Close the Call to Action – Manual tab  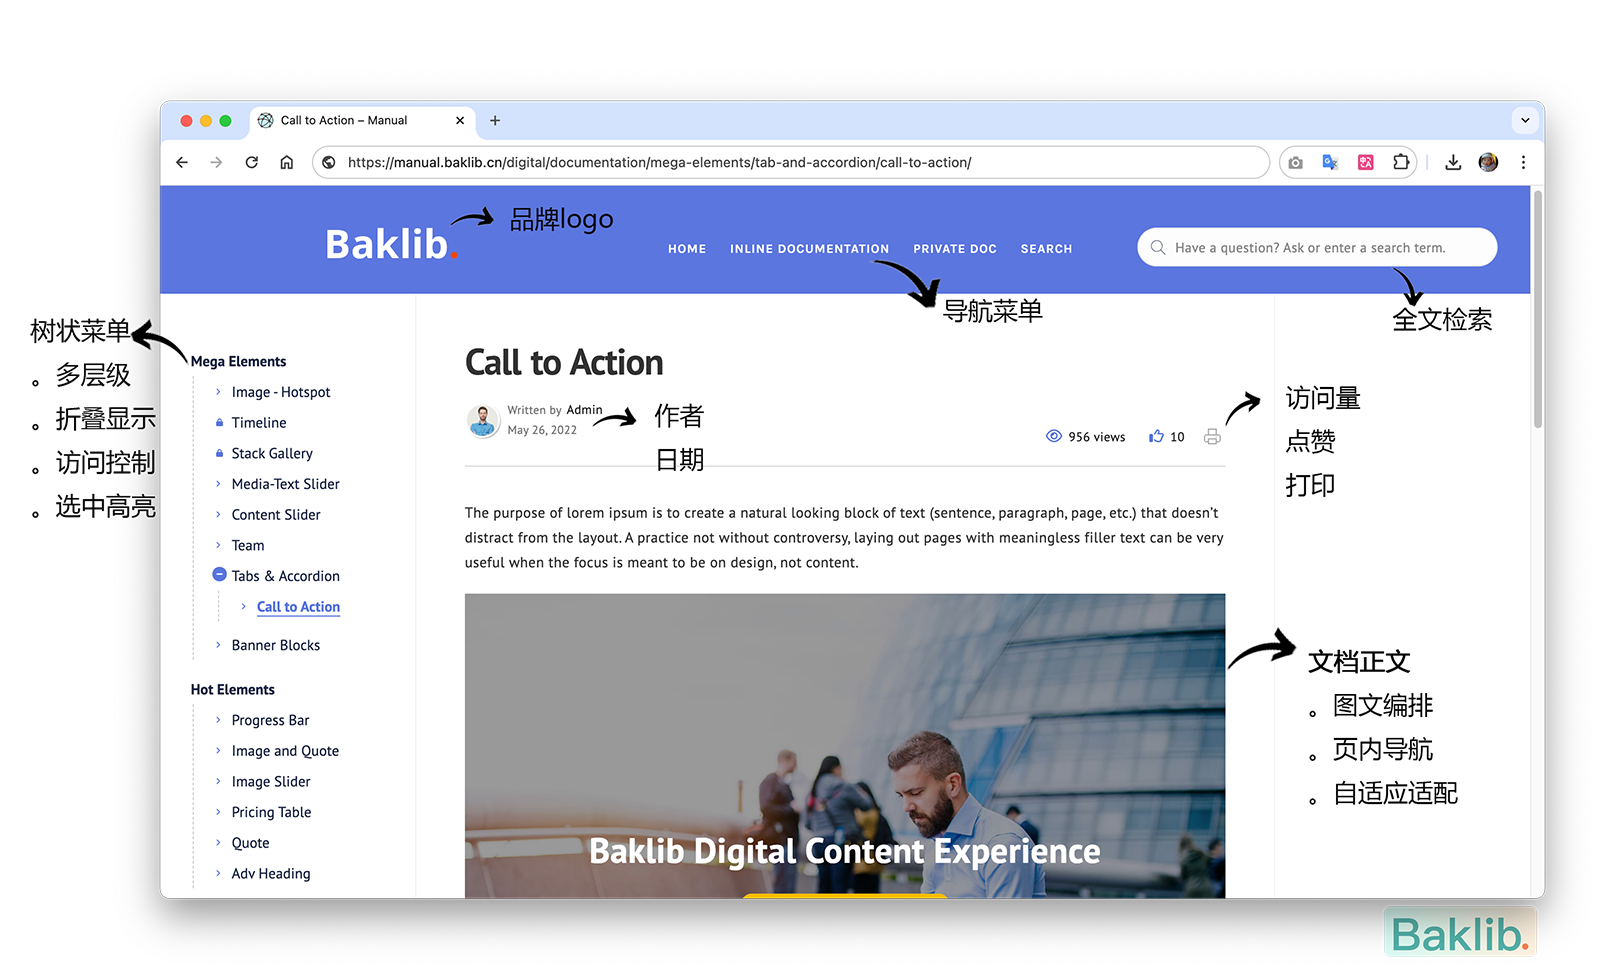(460, 120)
